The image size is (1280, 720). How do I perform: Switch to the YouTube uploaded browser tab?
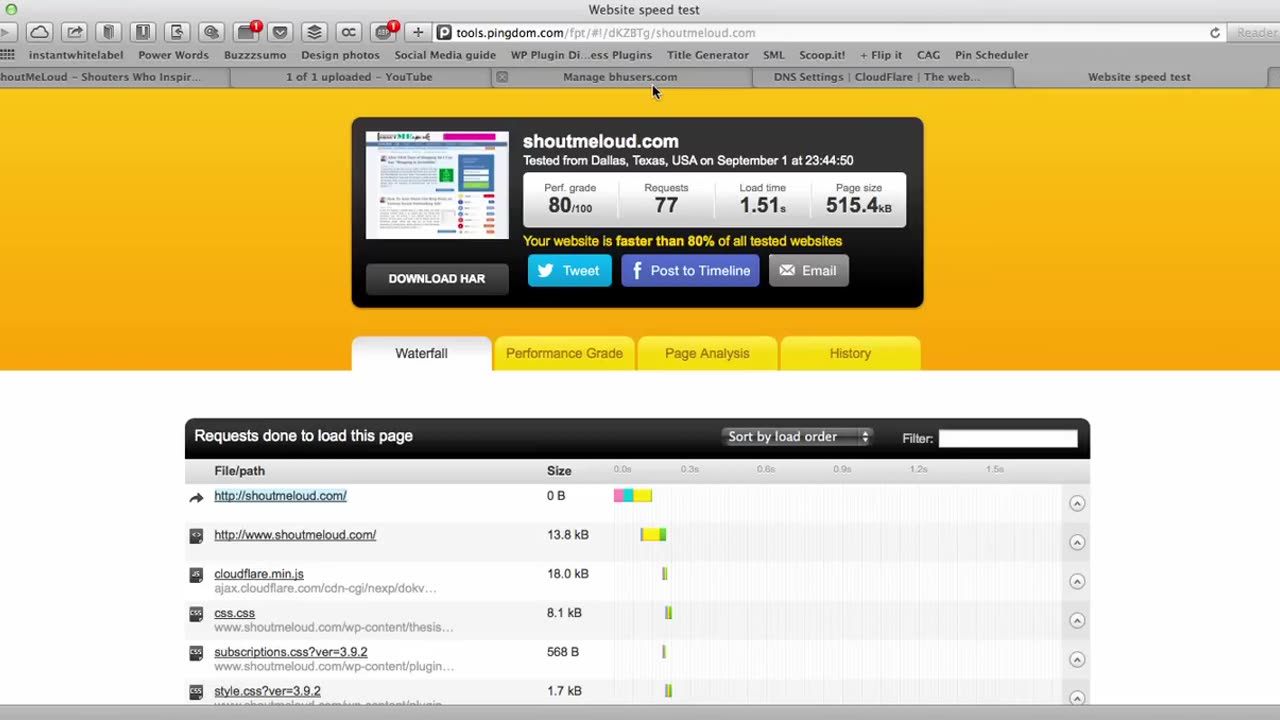[x=359, y=77]
